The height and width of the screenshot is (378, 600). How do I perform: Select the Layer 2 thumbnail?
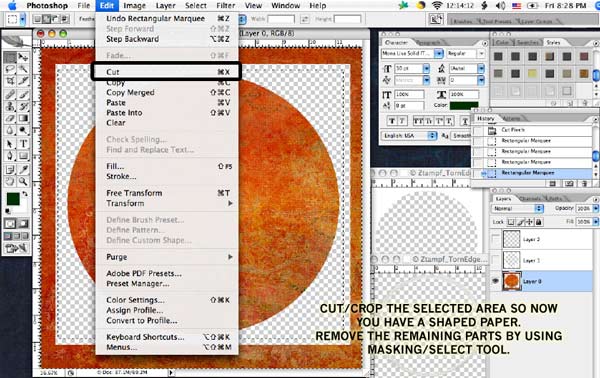coord(512,240)
